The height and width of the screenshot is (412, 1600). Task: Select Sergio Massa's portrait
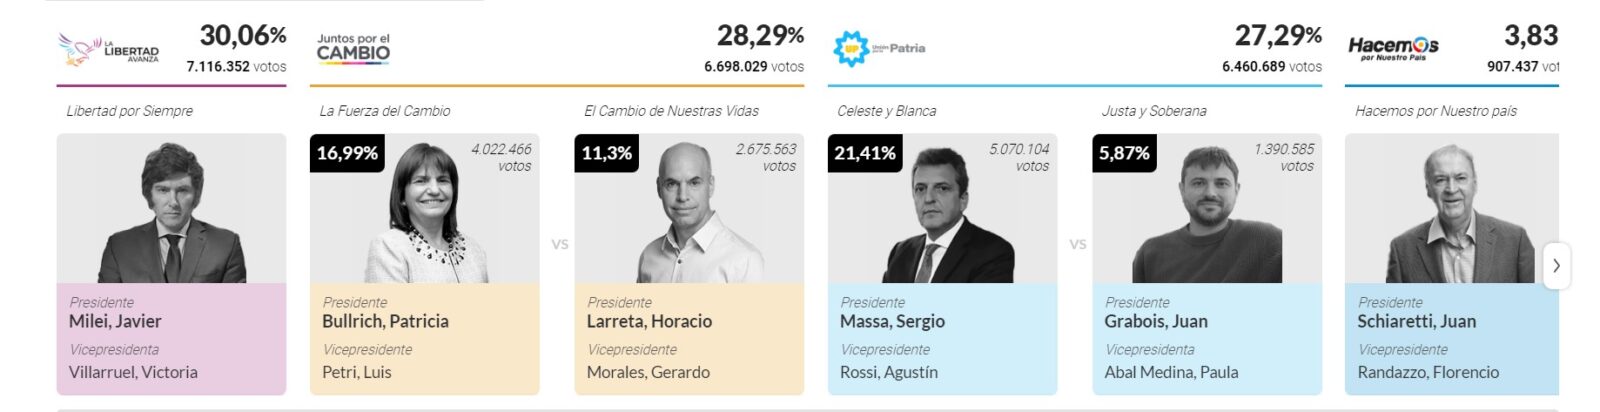pos(943,215)
